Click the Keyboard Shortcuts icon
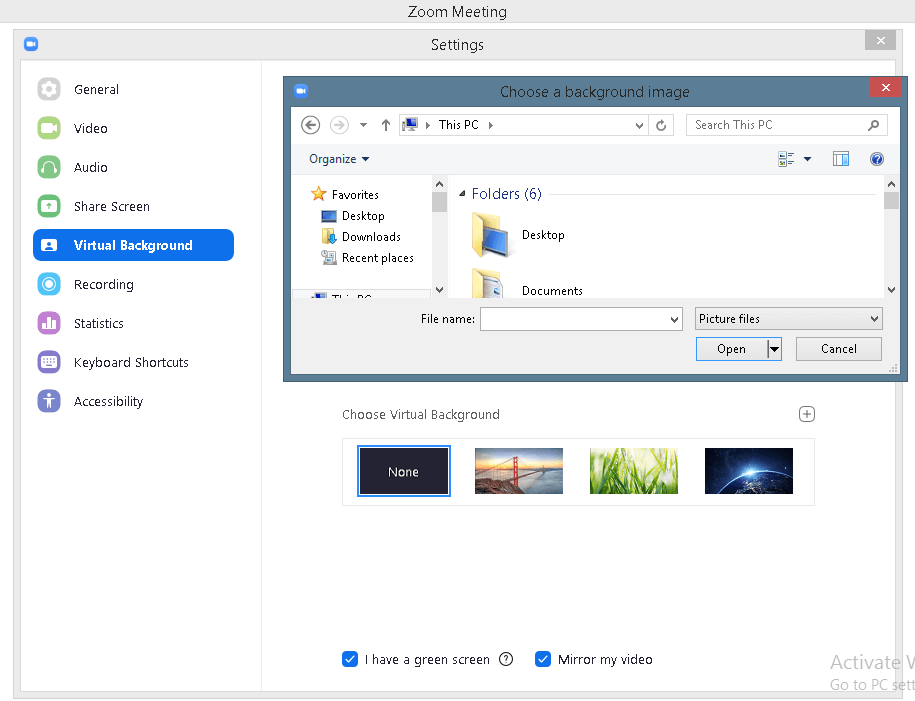This screenshot has width=915, height=701. click(x=49, y=362)
